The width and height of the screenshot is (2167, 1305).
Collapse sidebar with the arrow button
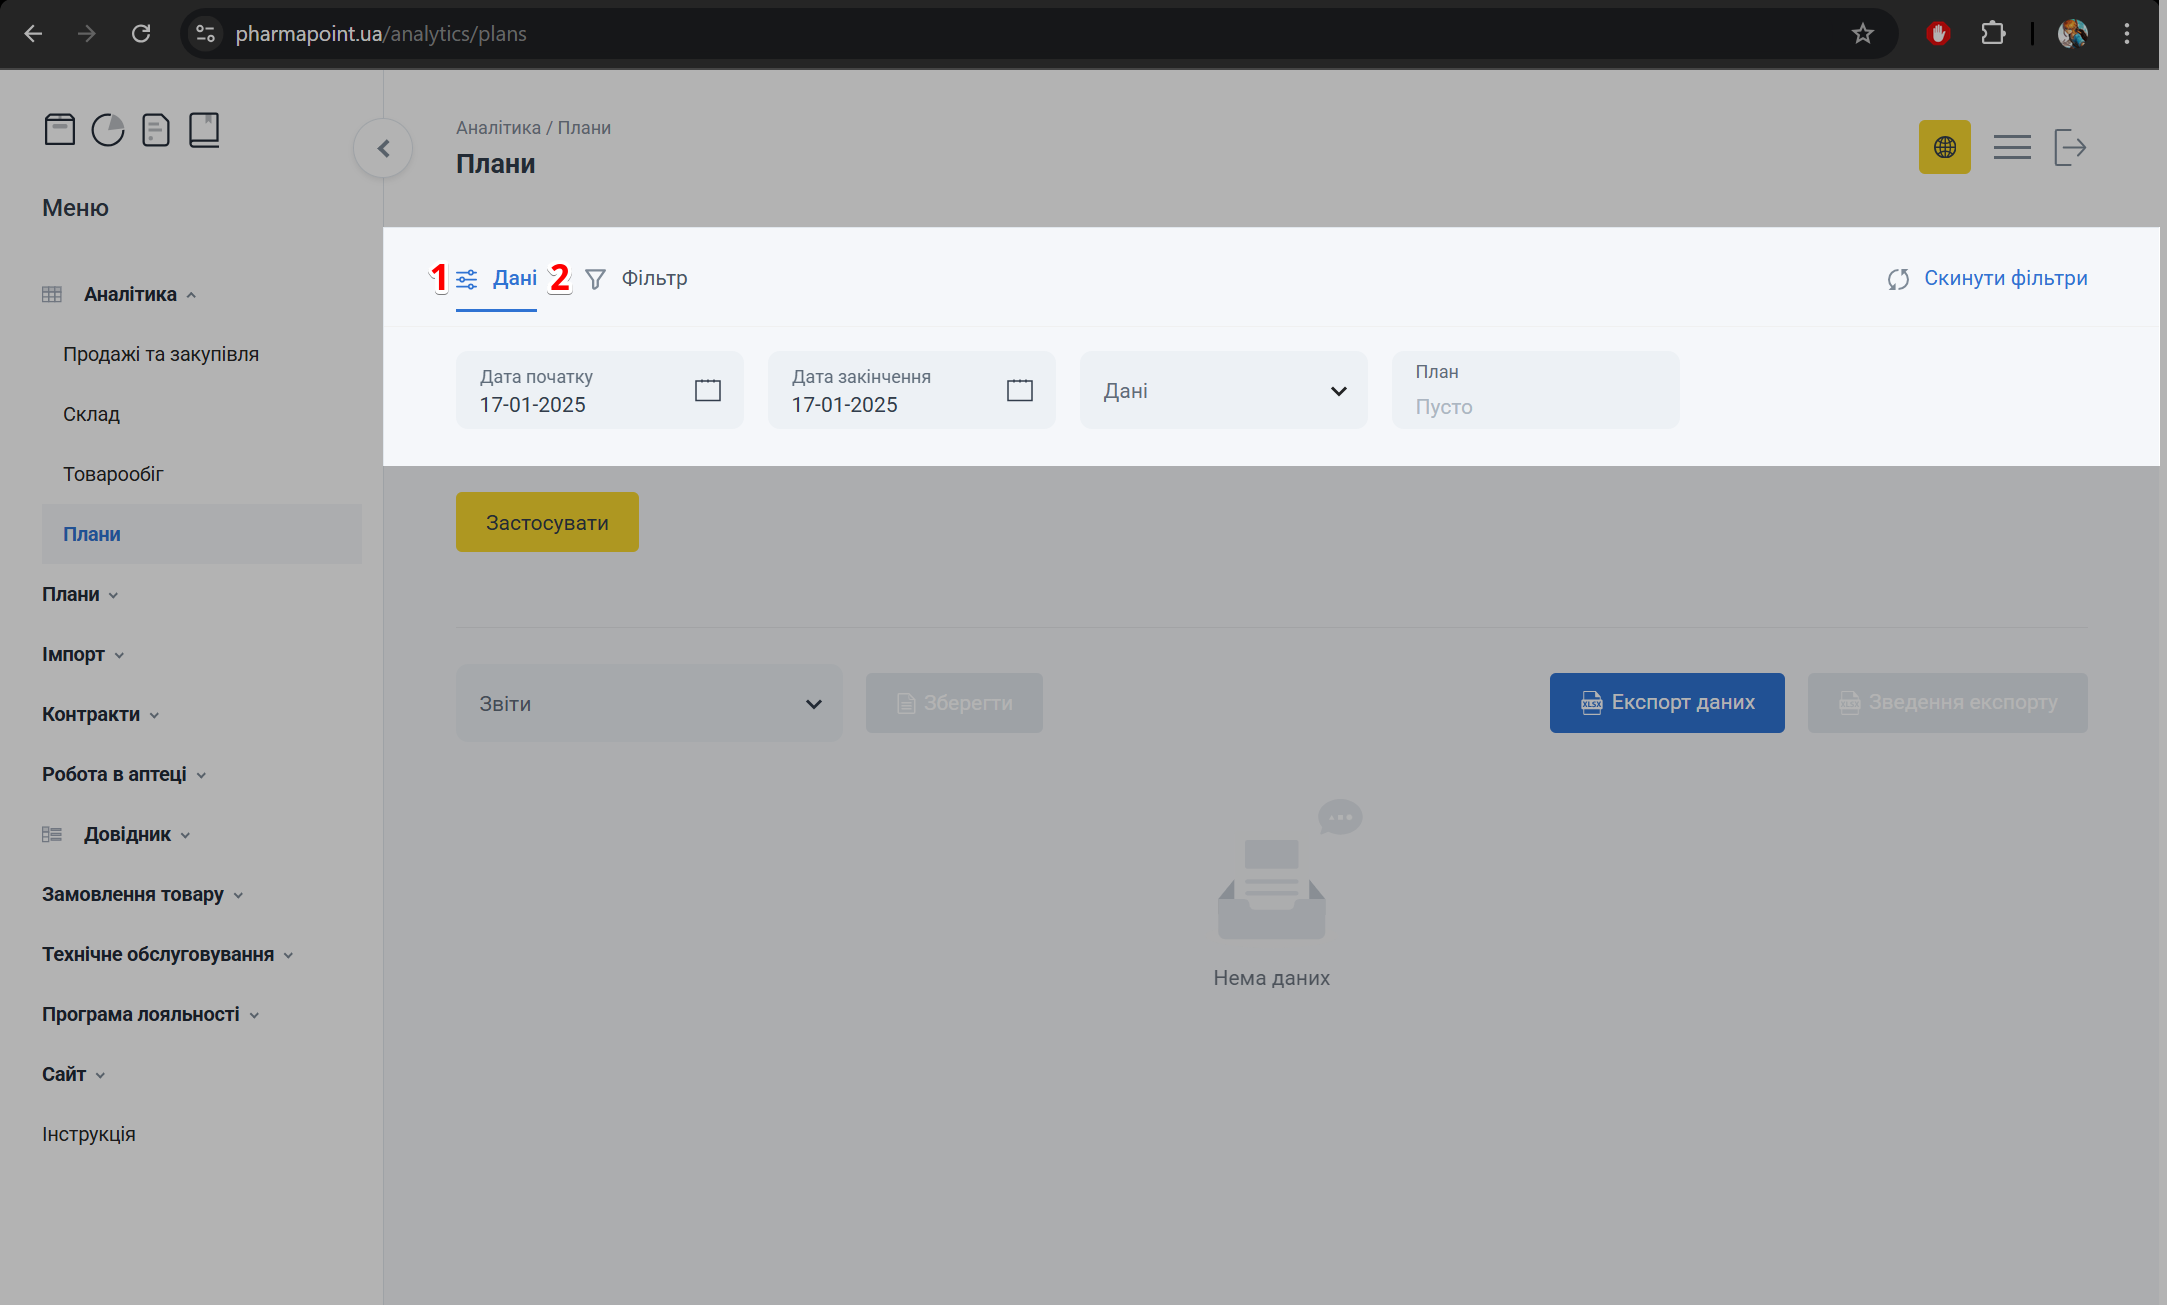click(383, 148)
